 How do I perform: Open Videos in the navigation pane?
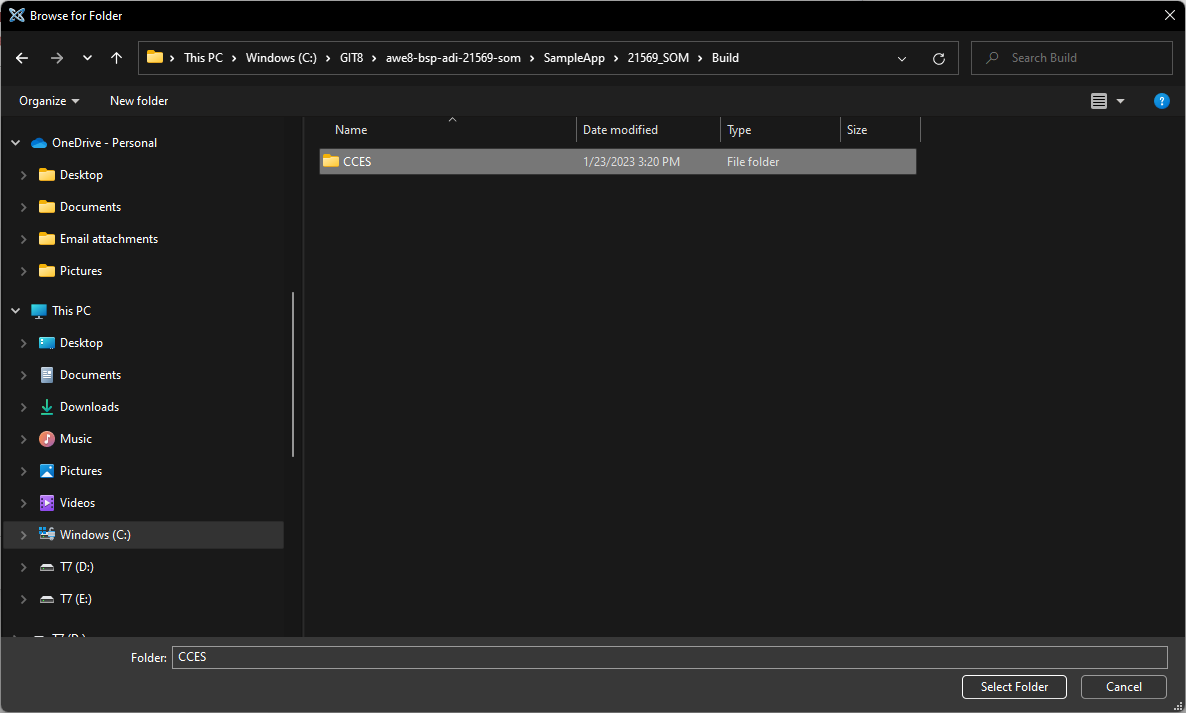(77, 503)
